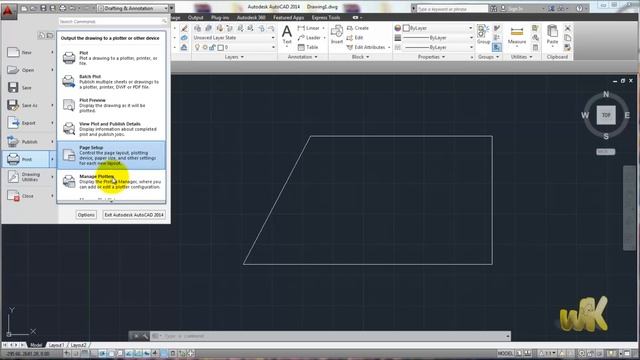Choose Plot Preview in the submenu
The height and width of the screenshot is (360, 640).
[x=111, y=105]
